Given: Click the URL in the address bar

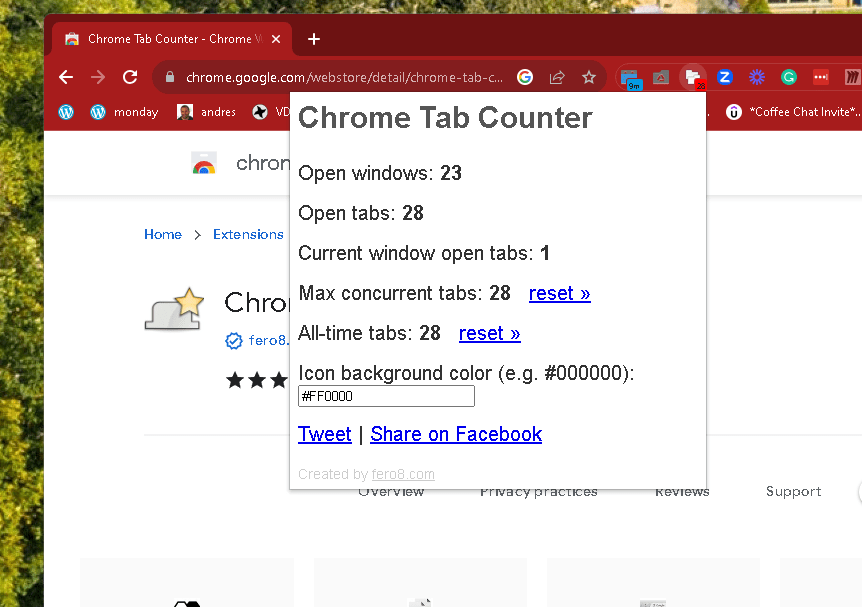Looking at the screenshot, I should tap(344, 78).
